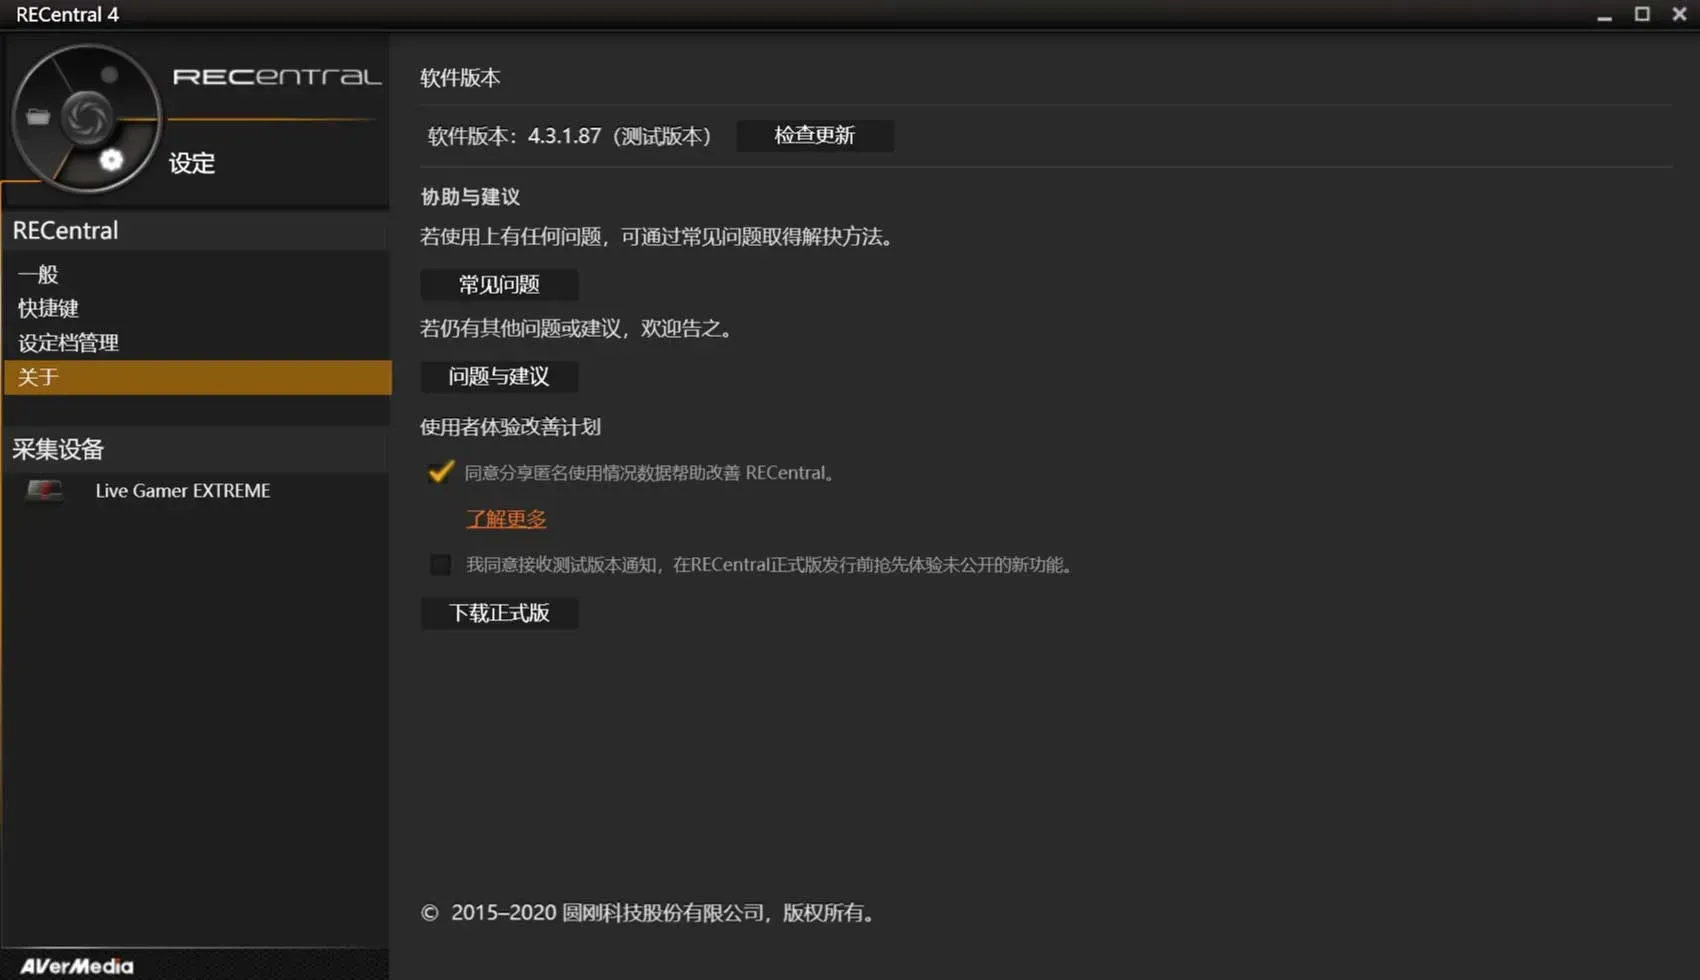The width and height of the screenshot is (1700, 980).
Task: Switch to capture mode via the record dot
Action: tap(109, 75)
